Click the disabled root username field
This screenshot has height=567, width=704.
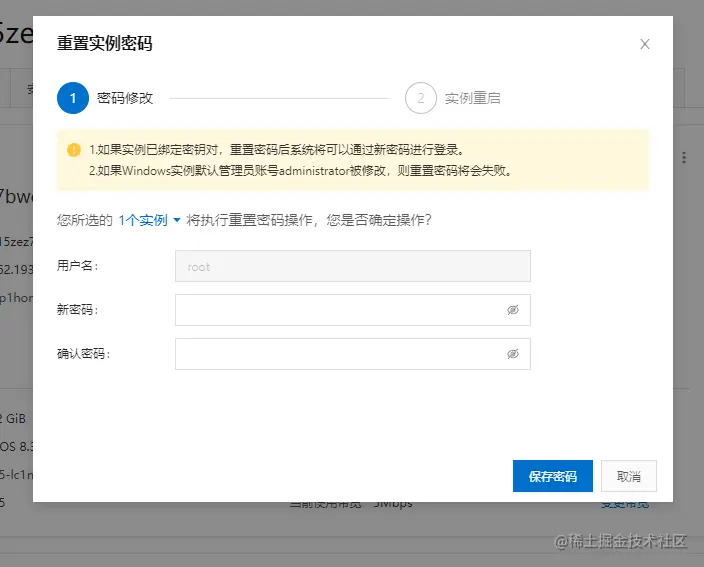tap(352, 266)
